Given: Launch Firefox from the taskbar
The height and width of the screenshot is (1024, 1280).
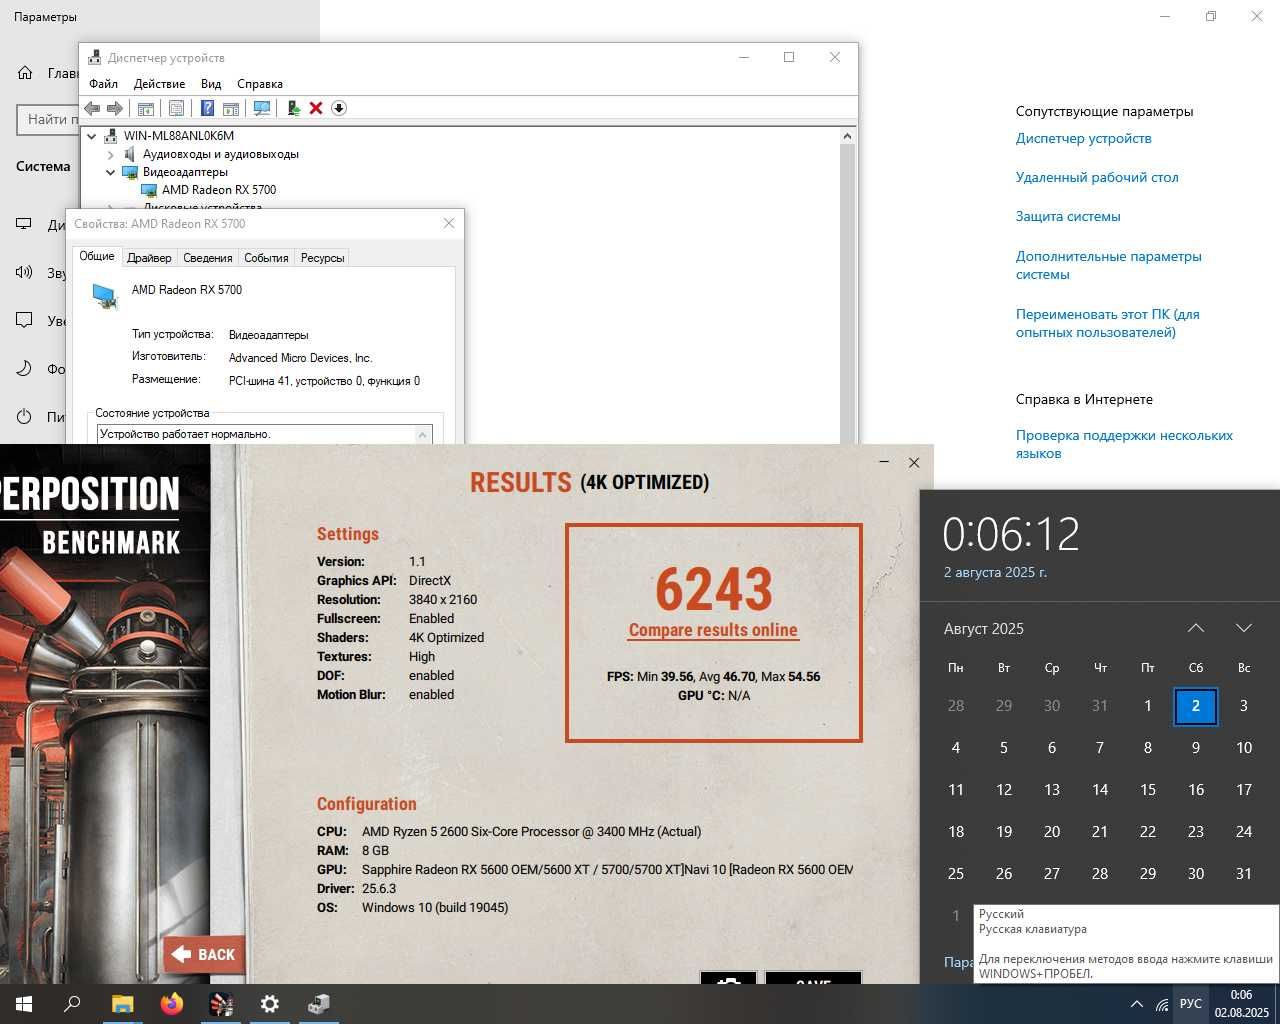Looking at the screenshot, I should [171, 1004].
